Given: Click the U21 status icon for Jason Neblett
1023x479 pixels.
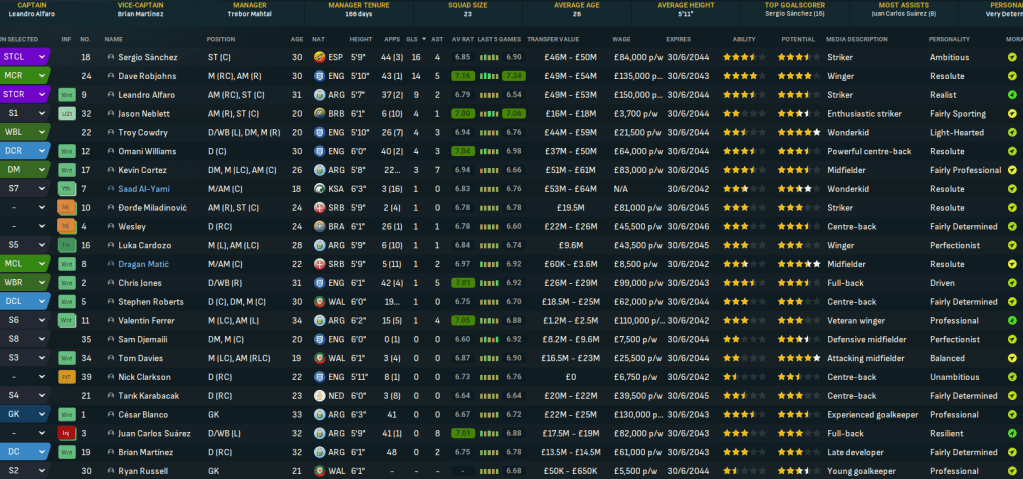Looking at the screenshot, I should tap(67, 114).
